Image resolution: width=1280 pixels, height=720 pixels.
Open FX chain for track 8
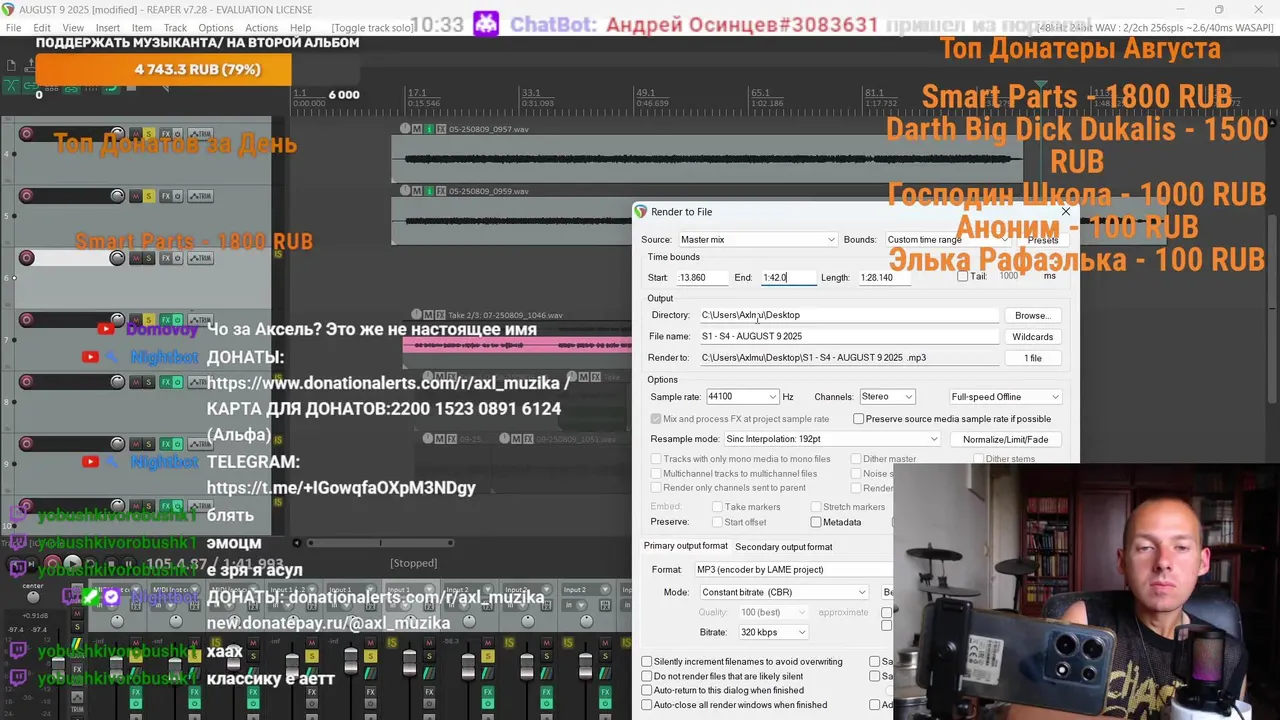166,382
